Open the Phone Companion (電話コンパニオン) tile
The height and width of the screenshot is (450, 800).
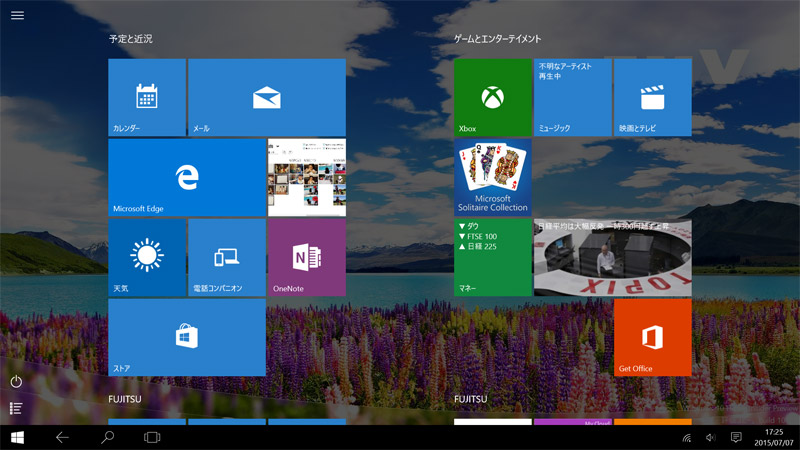pyautogui.click(x=226, y=257)
